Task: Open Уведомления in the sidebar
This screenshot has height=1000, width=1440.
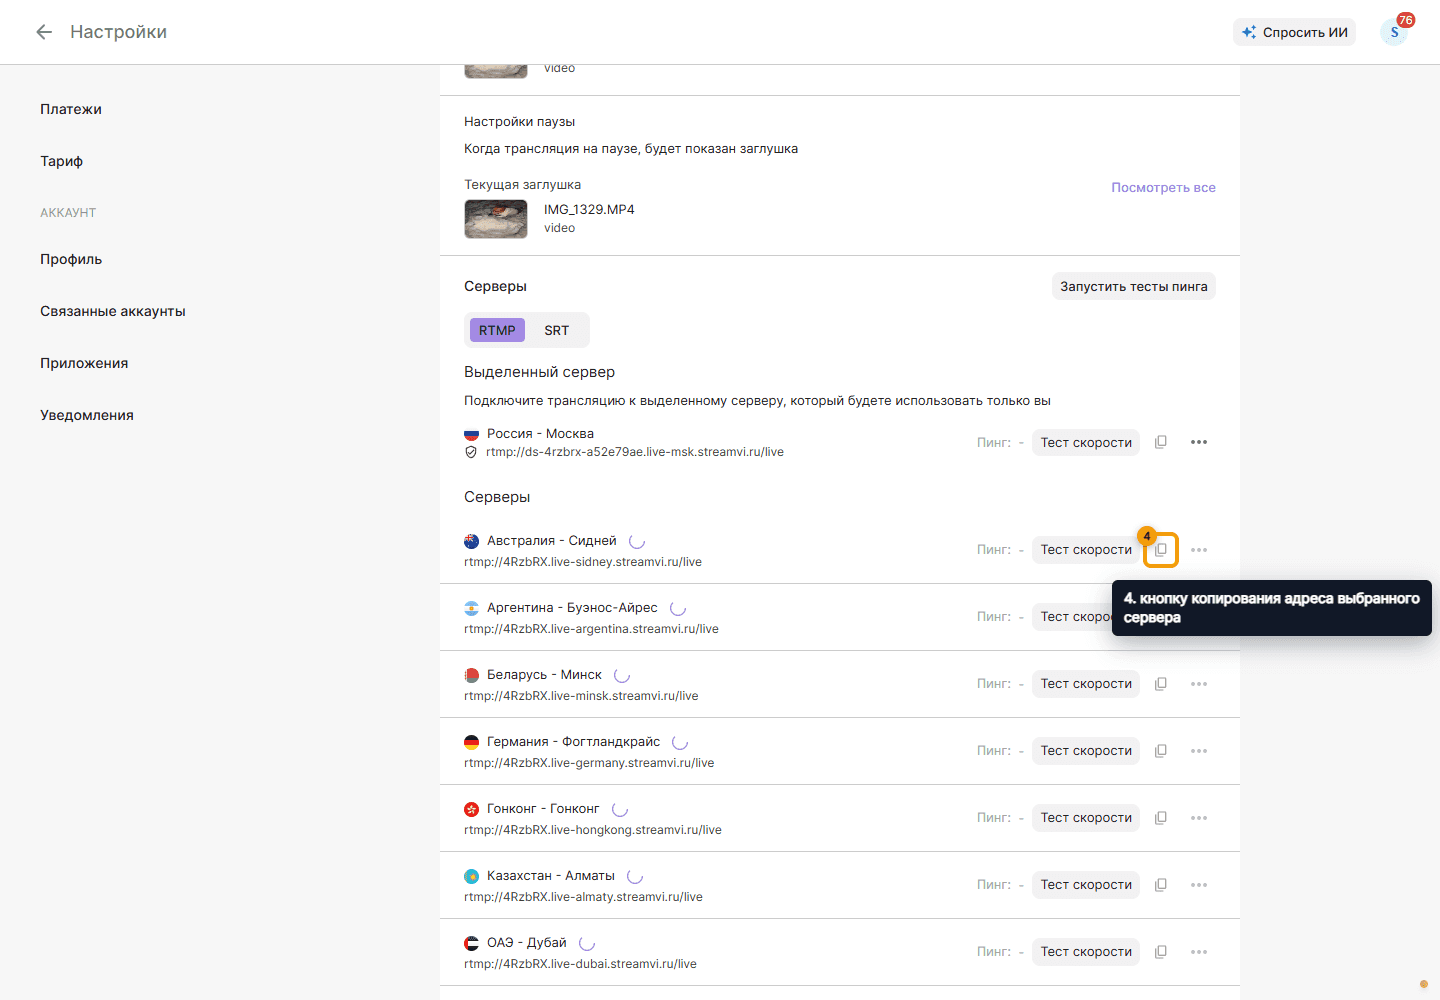Action: coord(87,415)
